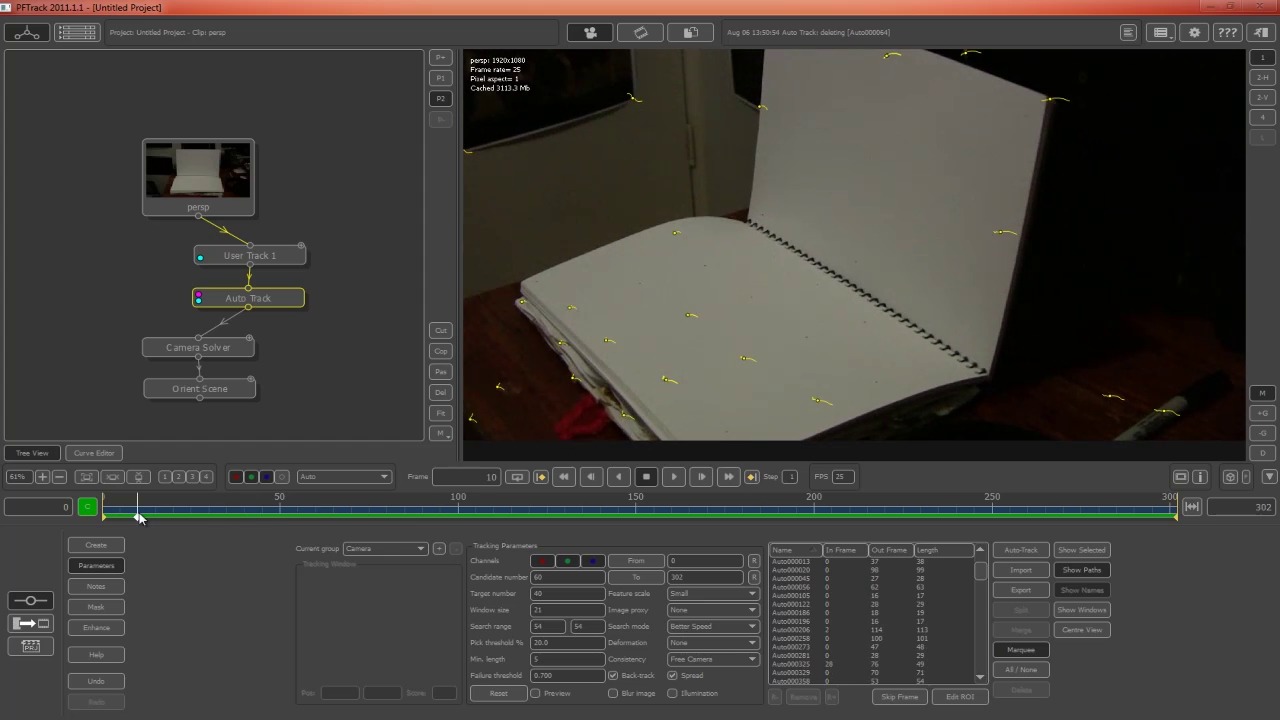Image resolution: width=1280 pixels, height=720 pixels.
Task: Click the Export button
Action: pyautogui.click(x=1021, y=590)
